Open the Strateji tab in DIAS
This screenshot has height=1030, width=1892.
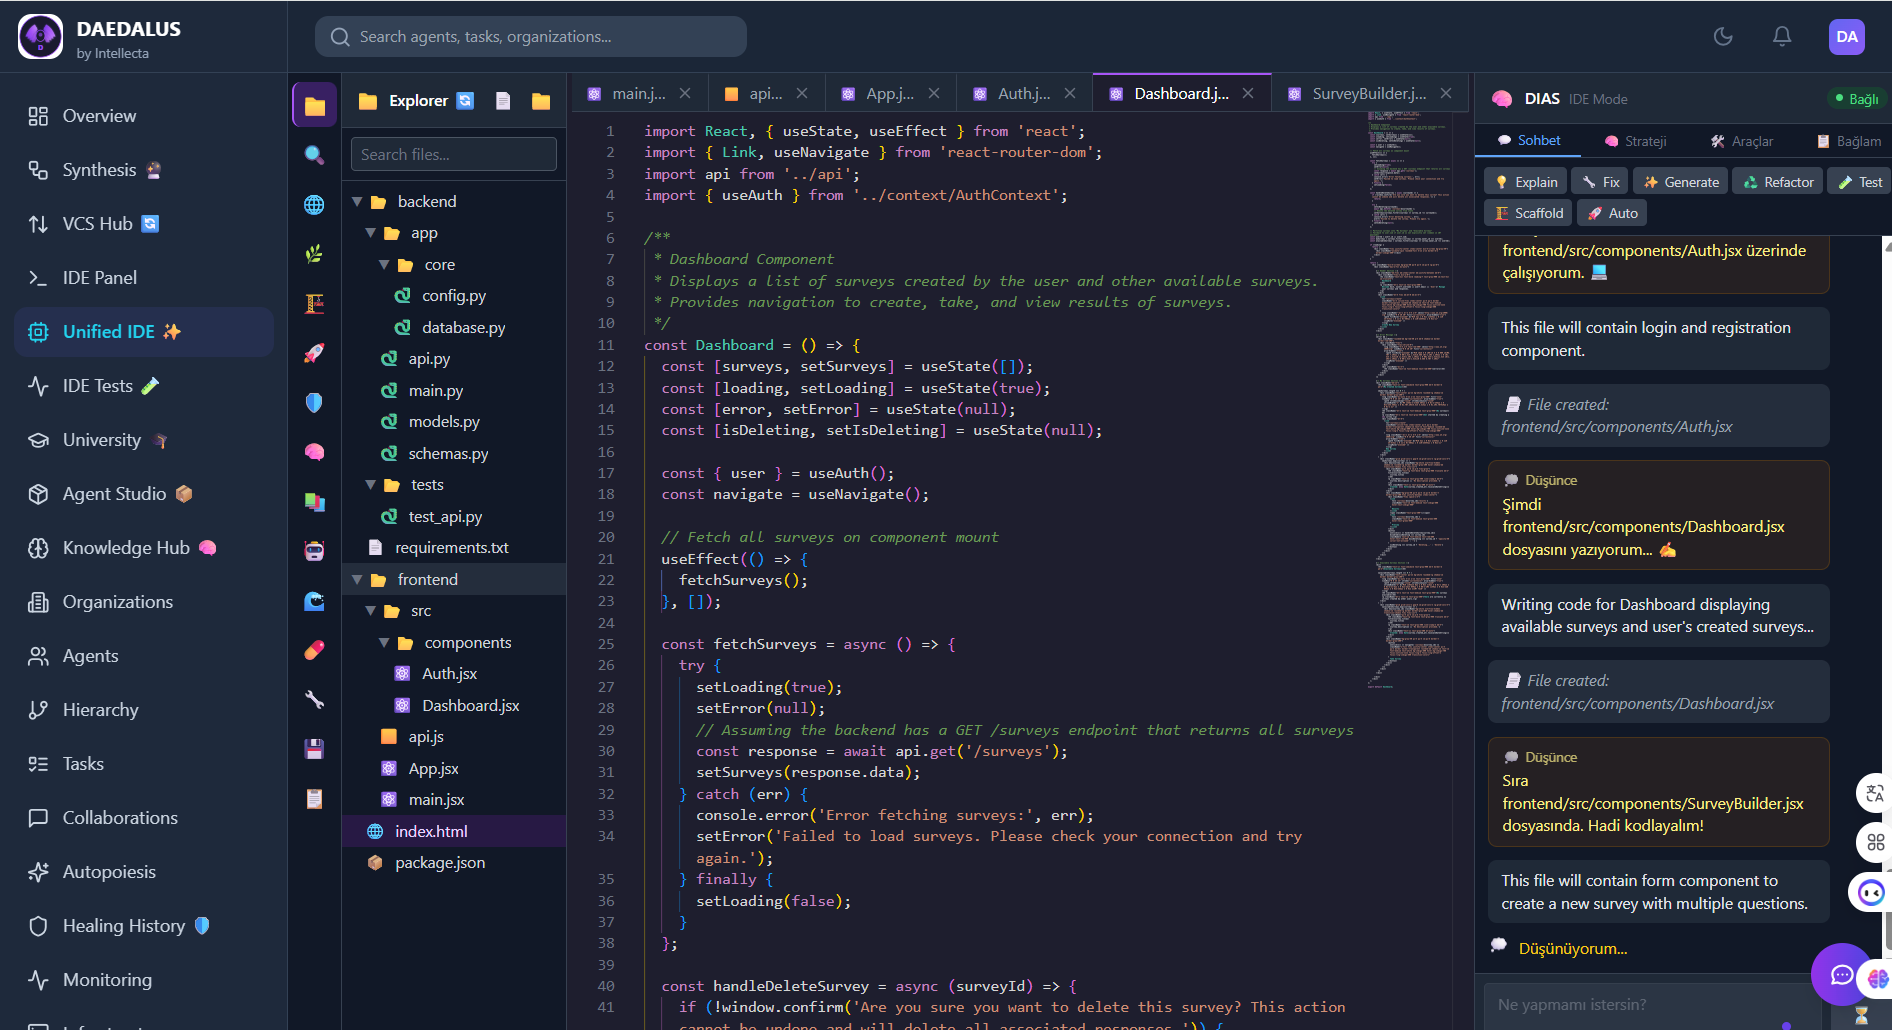pyautogui.click(x=1636, y=141)
